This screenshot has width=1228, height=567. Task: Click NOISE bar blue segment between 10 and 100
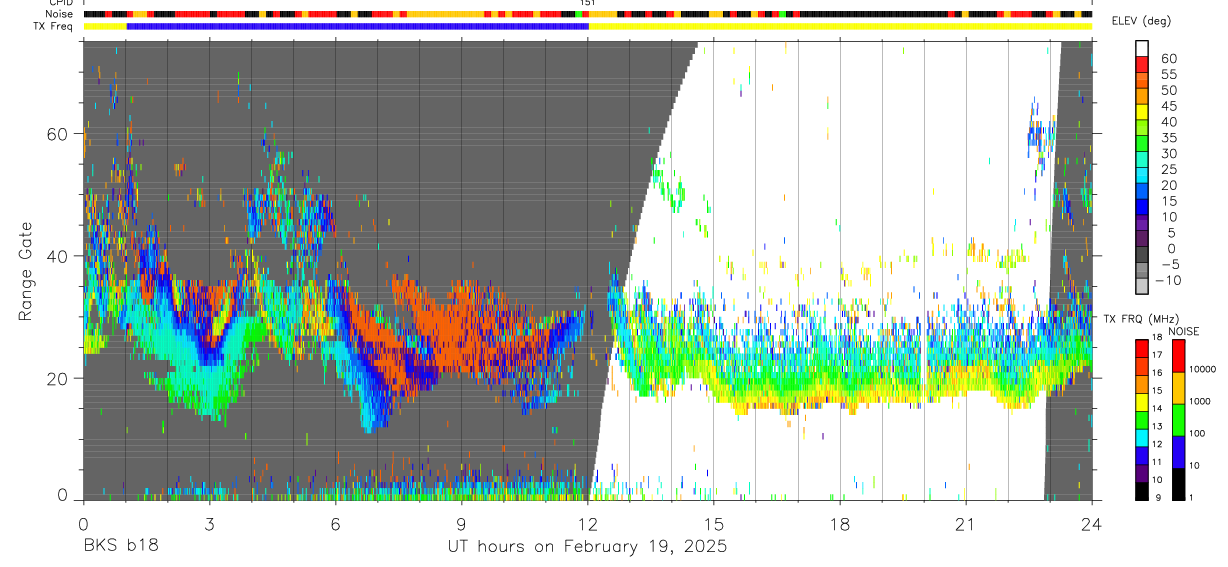tap(1177, 452)
